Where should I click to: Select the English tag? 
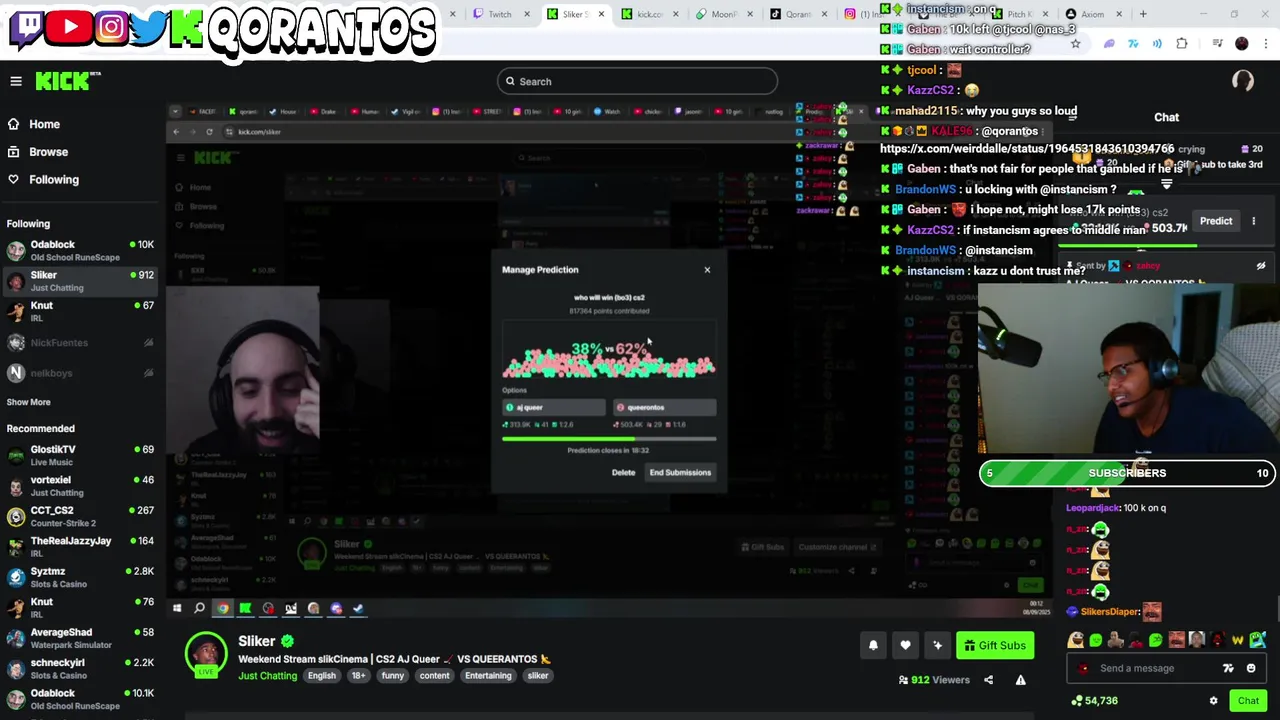point(322,676)
